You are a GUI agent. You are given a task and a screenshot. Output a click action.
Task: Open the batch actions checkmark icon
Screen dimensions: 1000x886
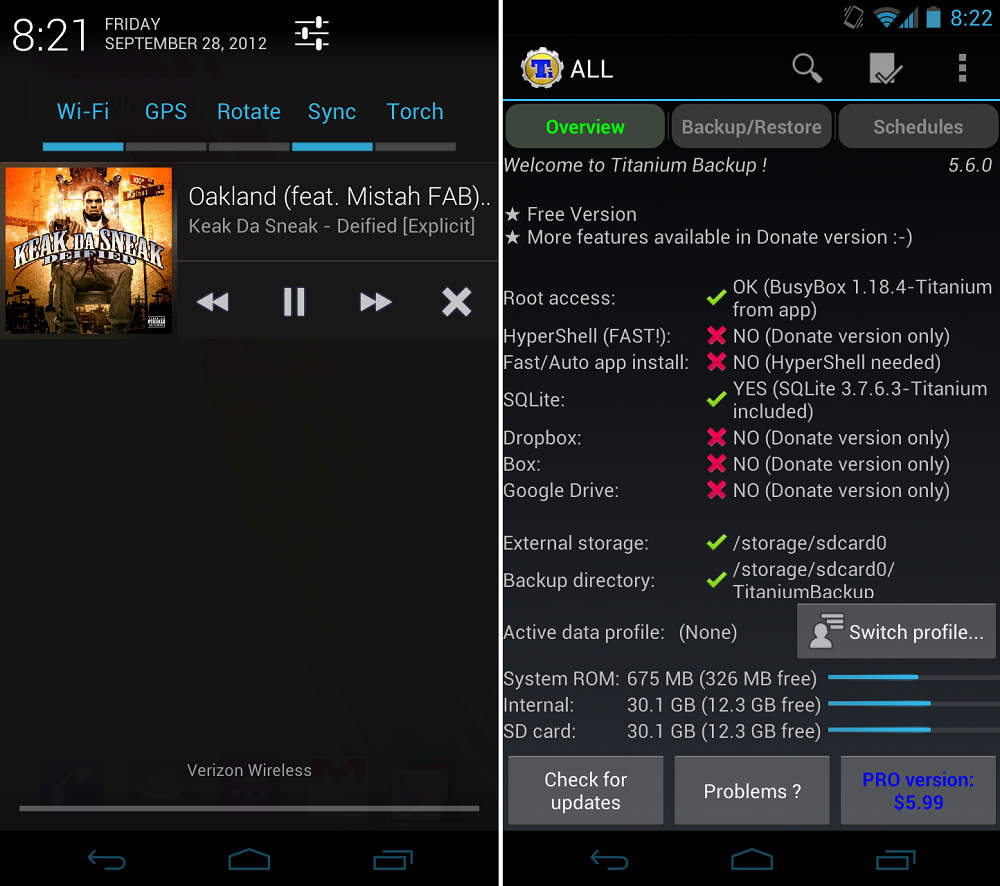885,68
